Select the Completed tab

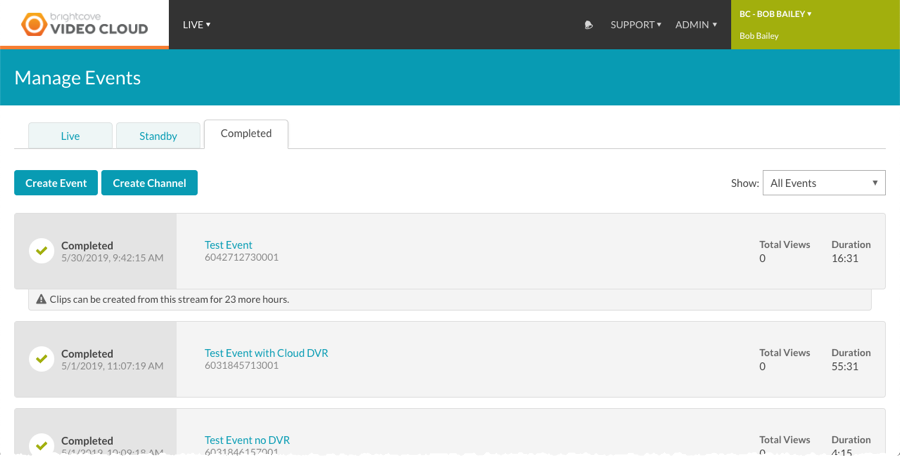coord(246,134)
